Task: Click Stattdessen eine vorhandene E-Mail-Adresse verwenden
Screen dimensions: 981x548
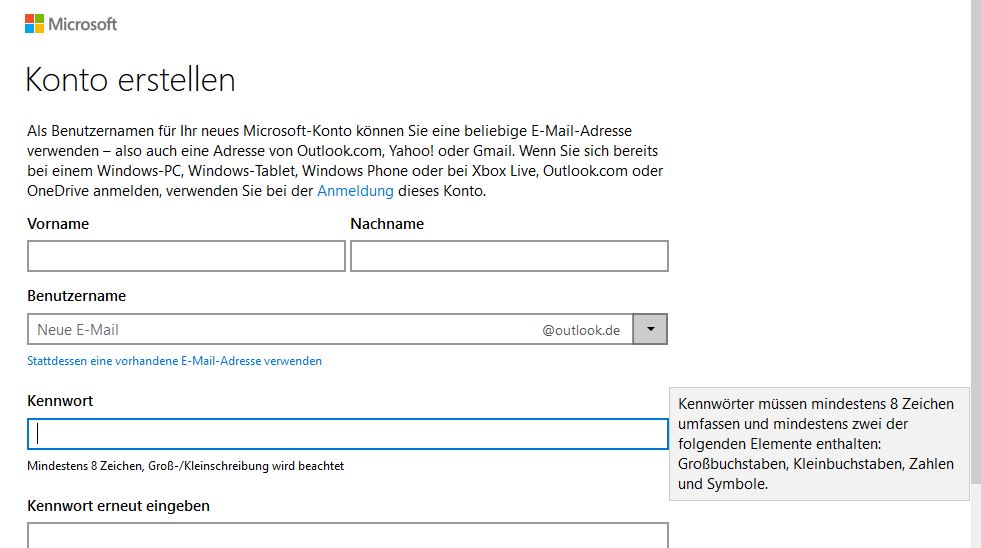Action: (x=174, y=361)
